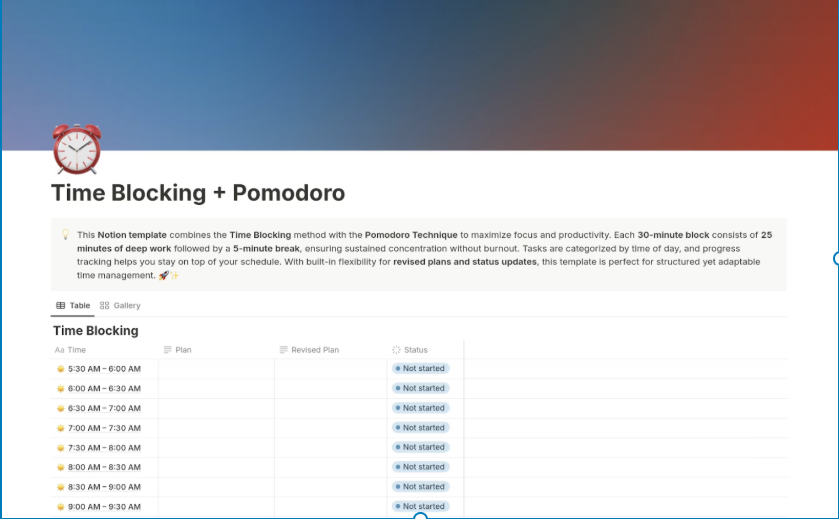Click Revised Plan cell for 8:30 AM – 9:00 AM

click(x=331, y=487)
